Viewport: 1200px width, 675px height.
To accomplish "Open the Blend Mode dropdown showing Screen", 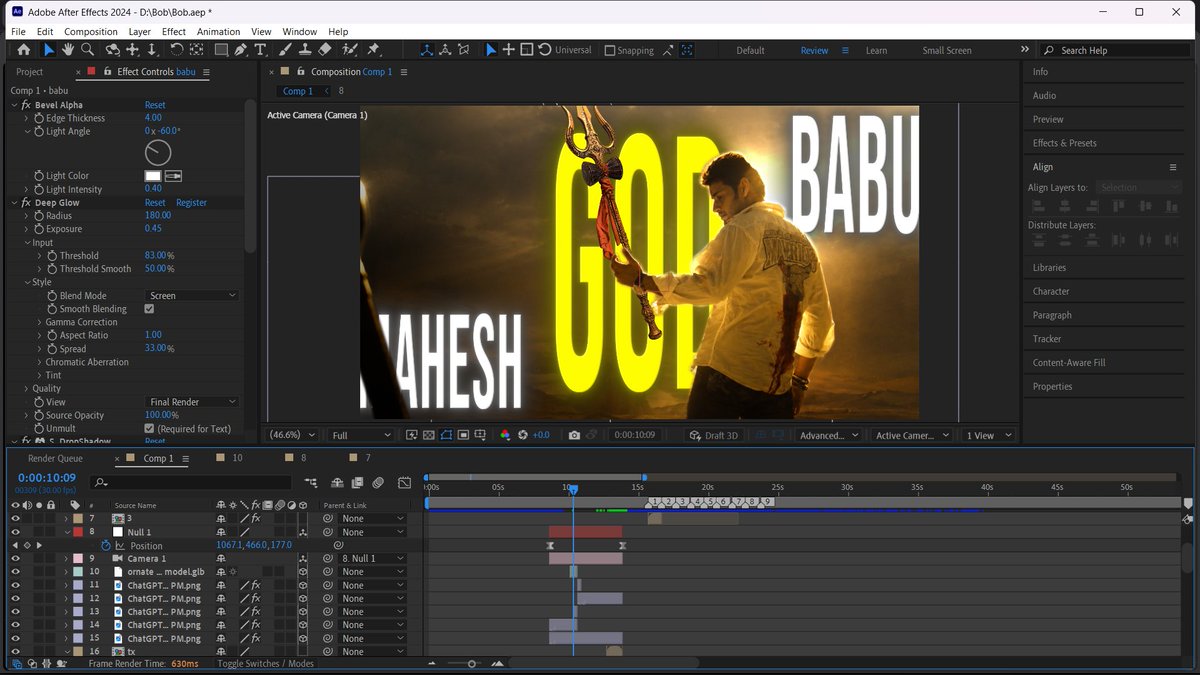I will point(192,296).
